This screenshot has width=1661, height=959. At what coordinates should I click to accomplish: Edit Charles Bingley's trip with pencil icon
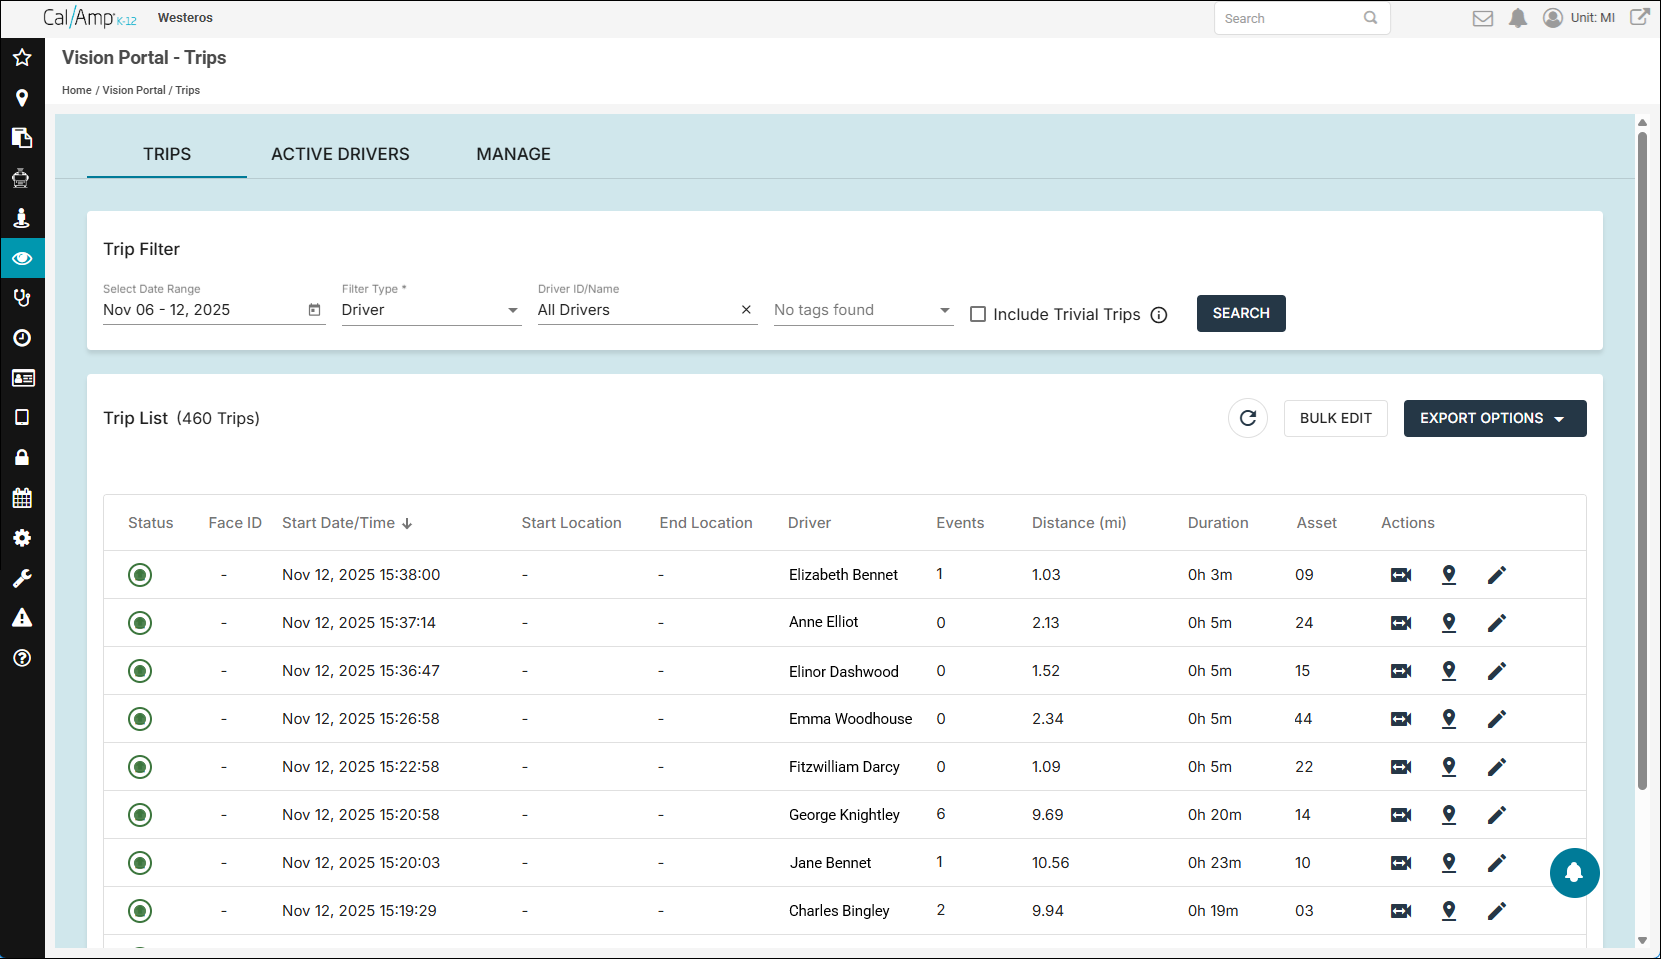(x=1497, y=911)
